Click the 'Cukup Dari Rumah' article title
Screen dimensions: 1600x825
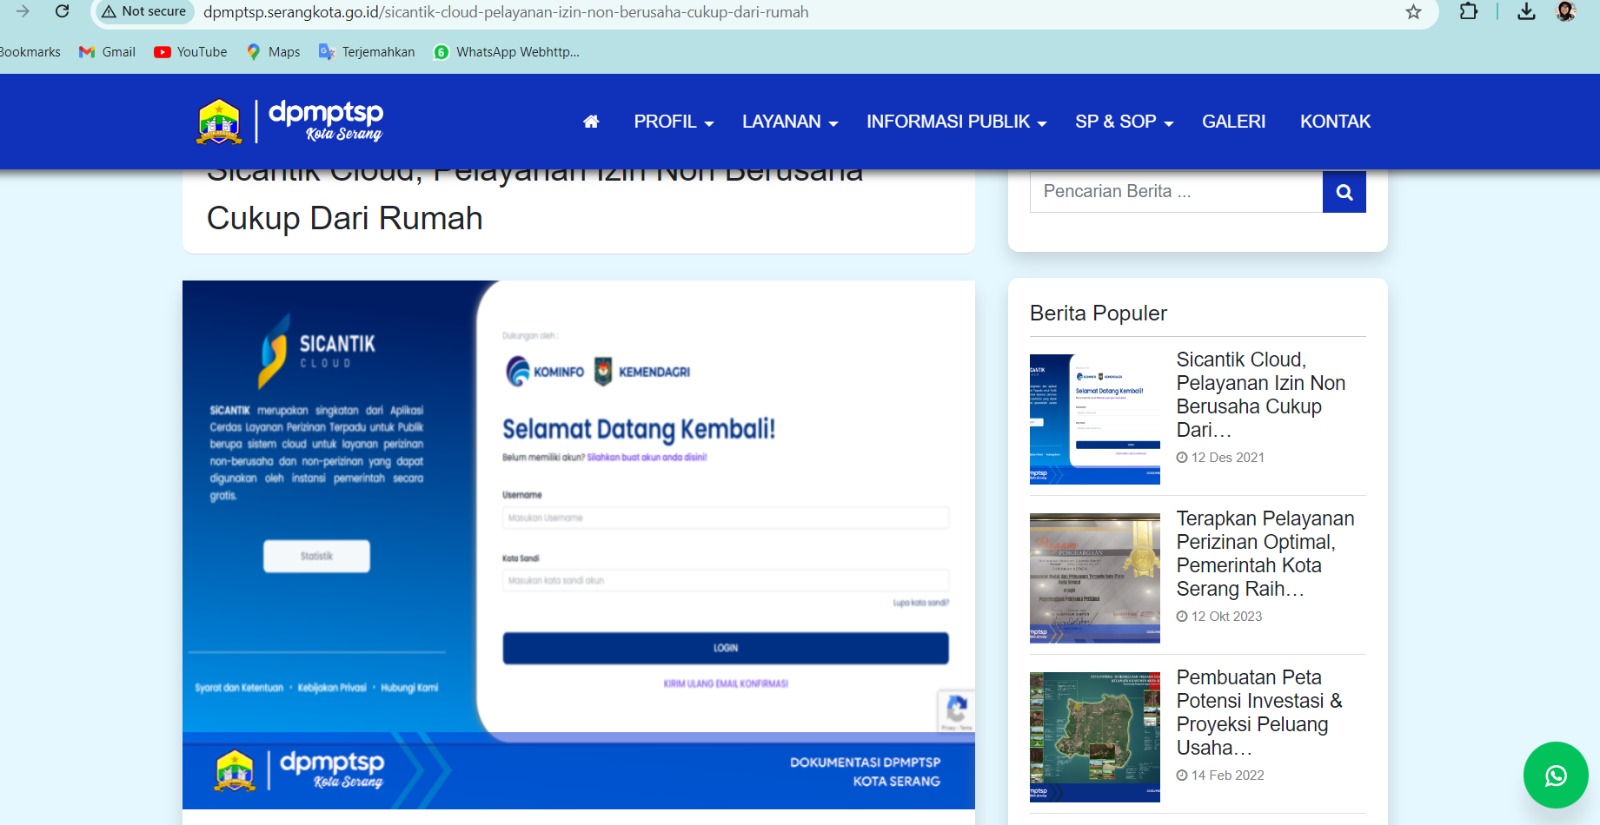point(345,218)
